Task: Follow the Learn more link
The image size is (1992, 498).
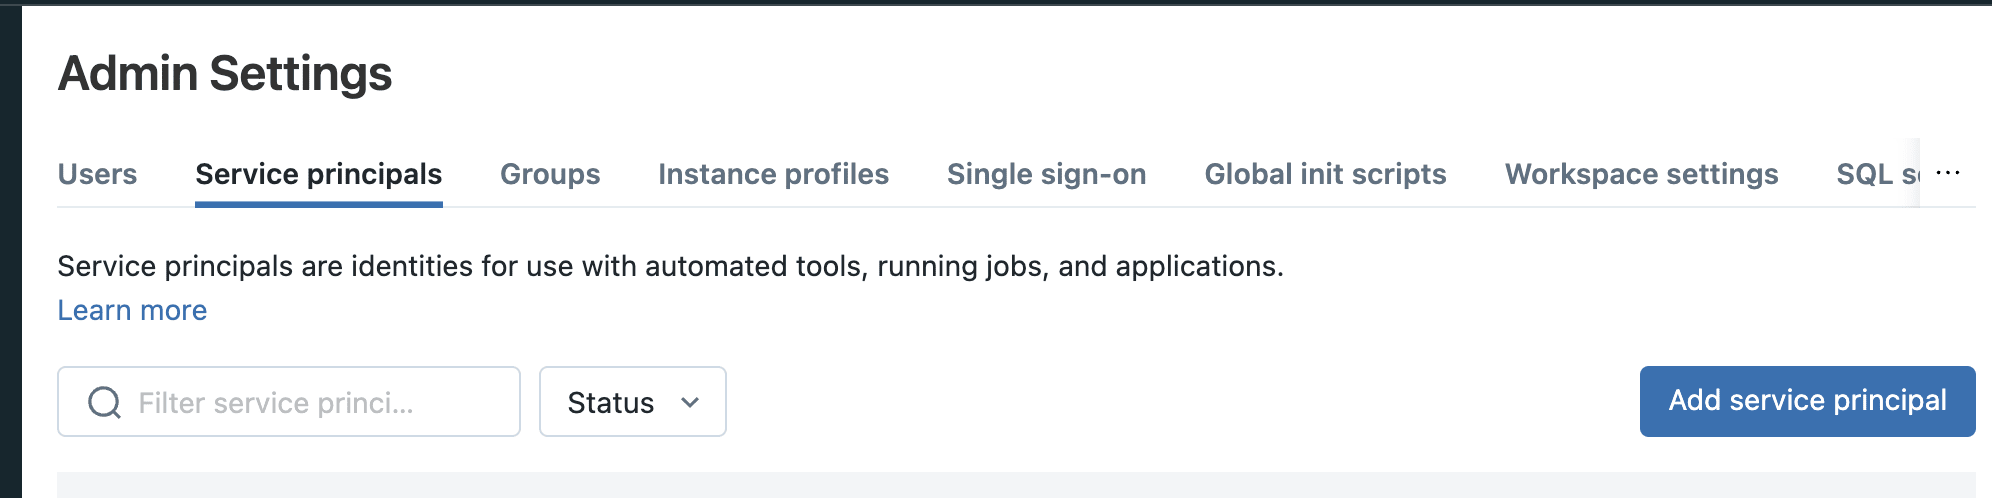Action: click(132, 310)
